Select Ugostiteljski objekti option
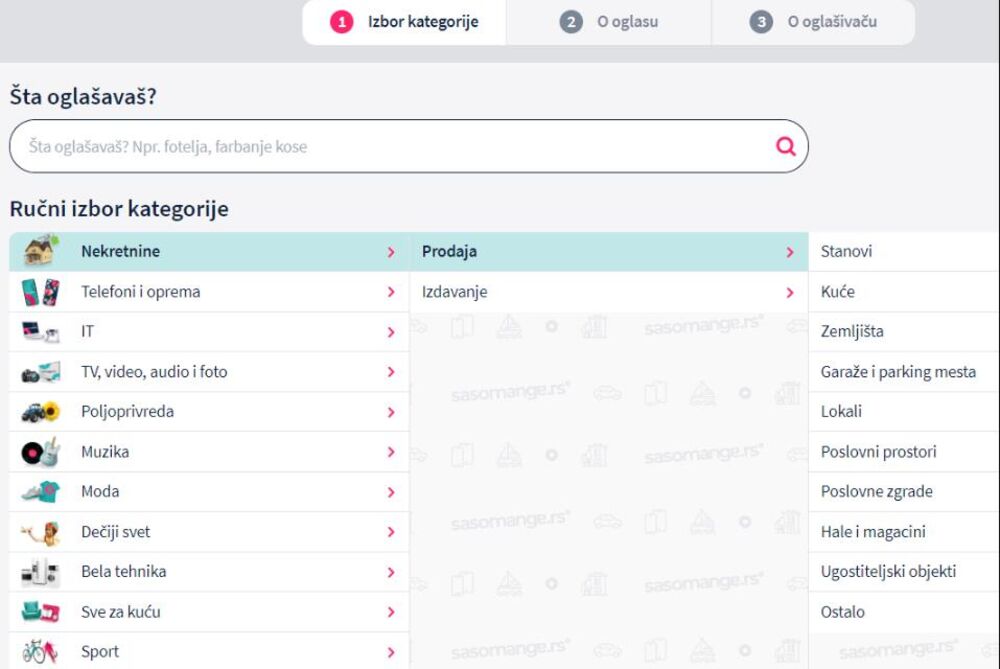 (x=888, y=572)
